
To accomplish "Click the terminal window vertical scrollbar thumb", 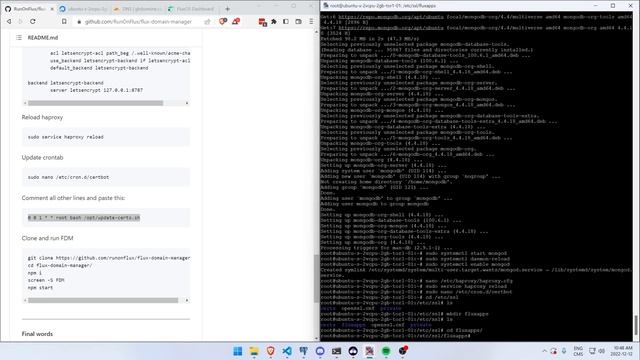I will tap(636, 324).
